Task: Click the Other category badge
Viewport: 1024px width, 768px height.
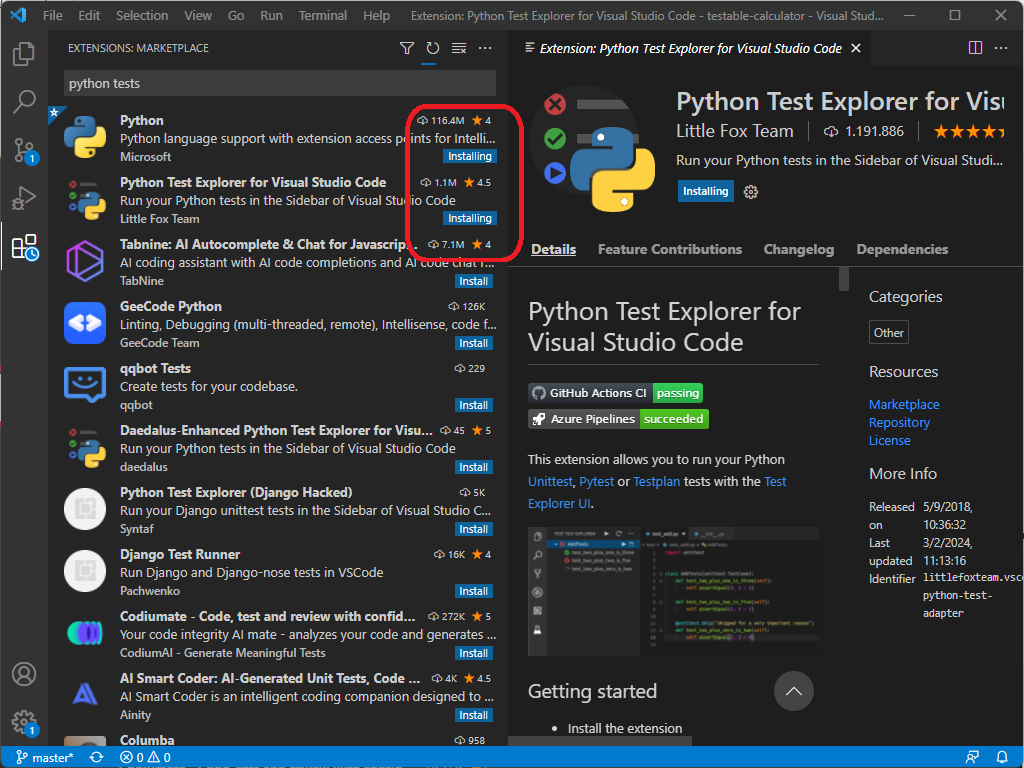Action: point(889,332)
